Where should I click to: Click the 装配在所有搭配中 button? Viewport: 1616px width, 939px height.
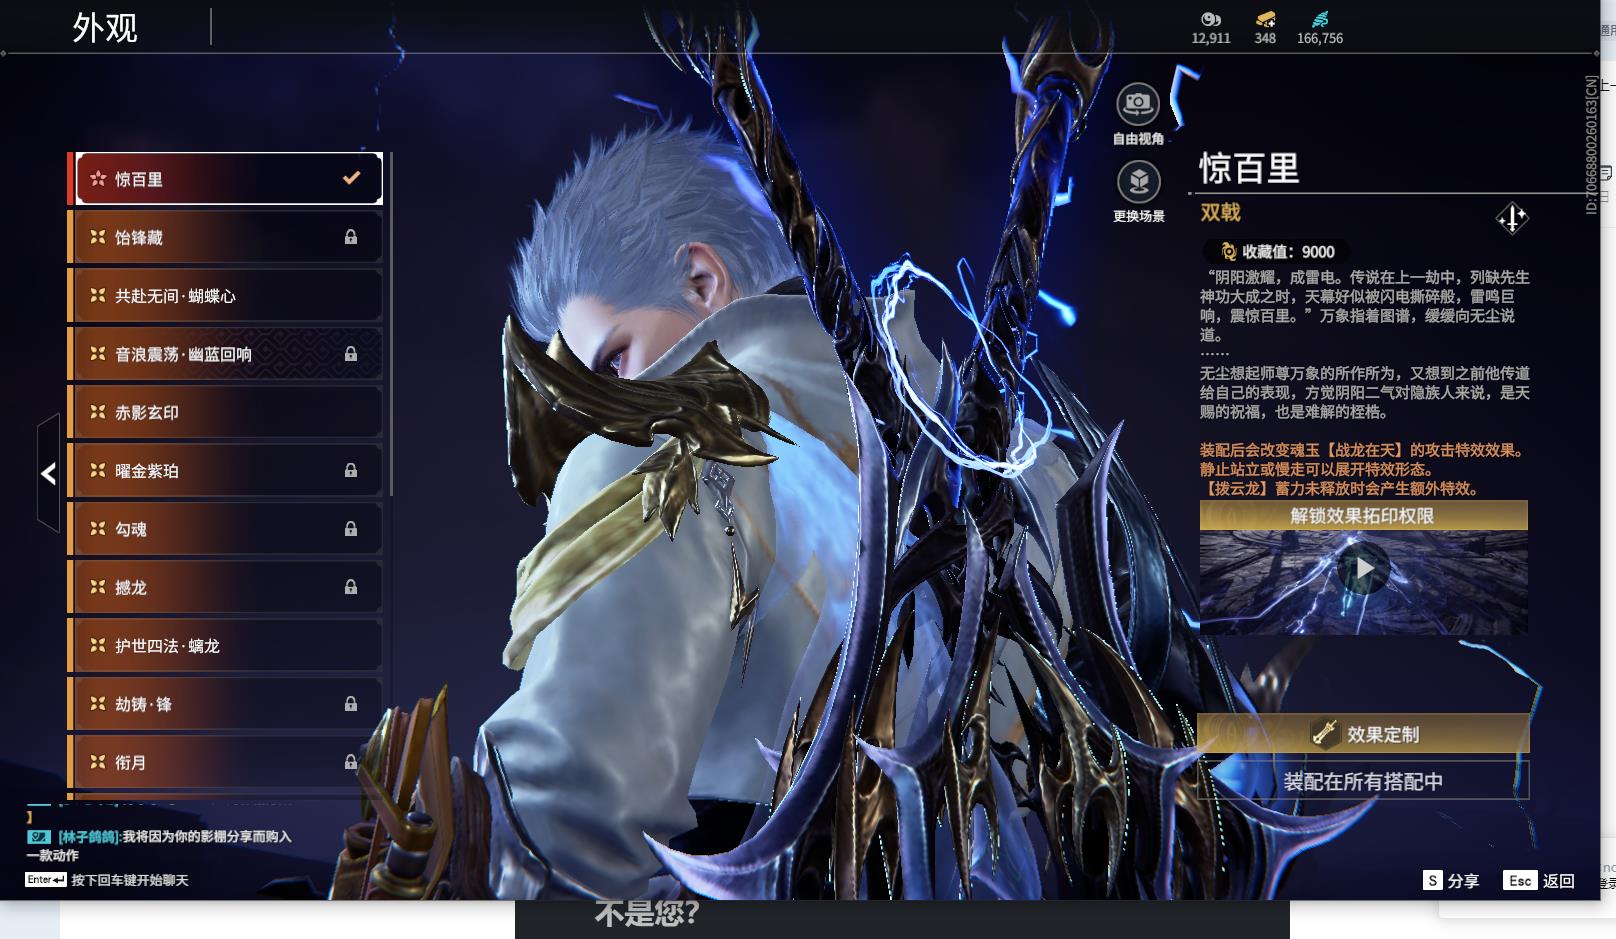coord(1362,781)
